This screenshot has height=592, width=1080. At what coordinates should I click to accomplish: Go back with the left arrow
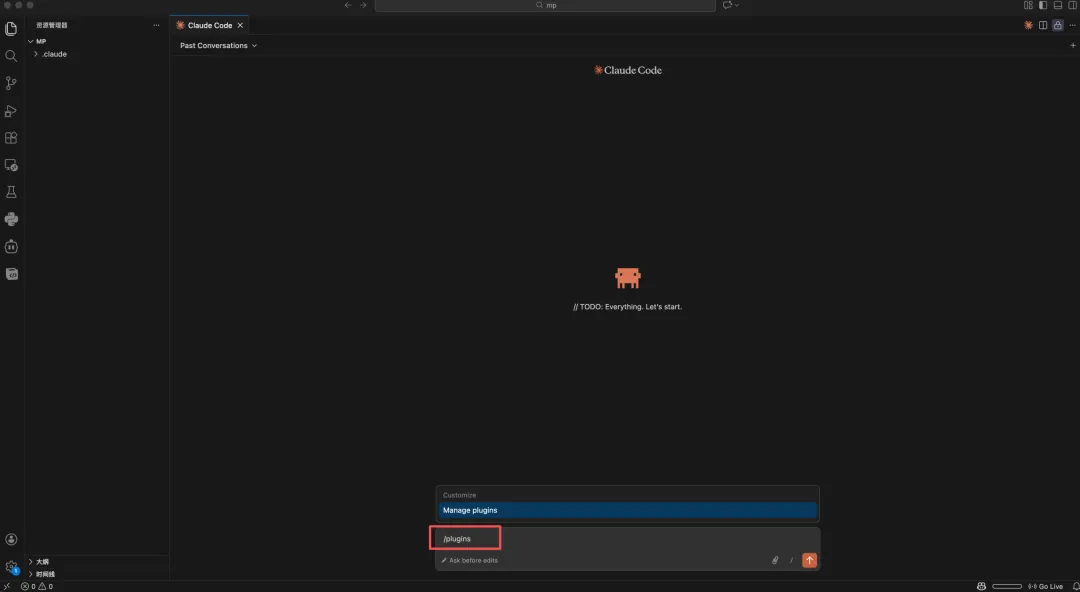tap(348, 5)
